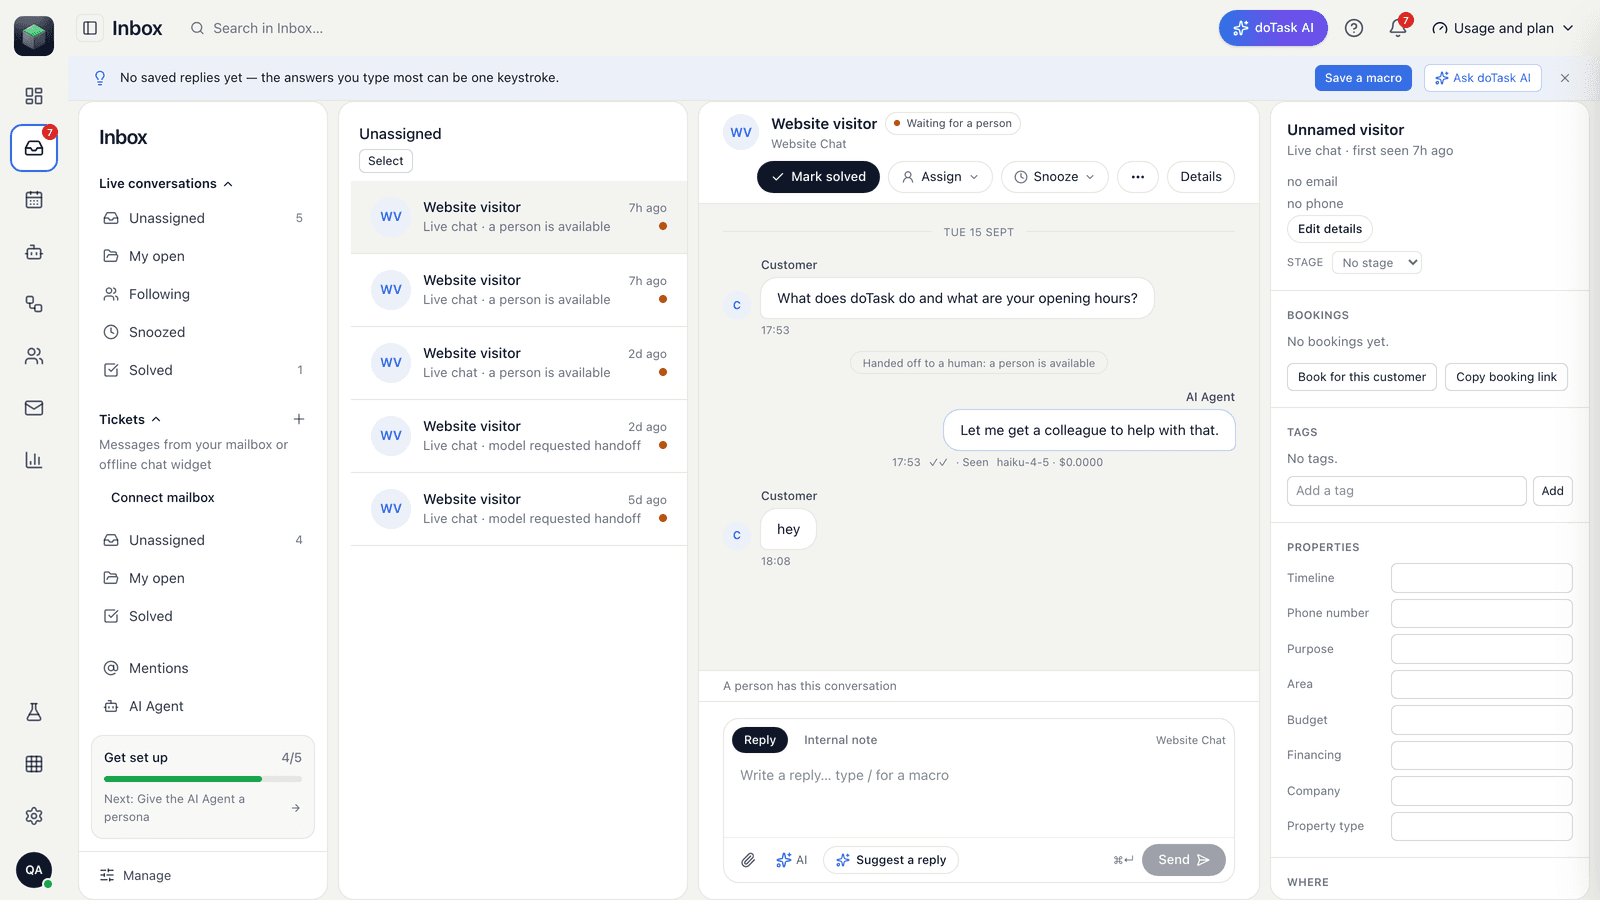Open the mail envelope icon in left rail
1600x900 pixels.
tap(34, 408)
